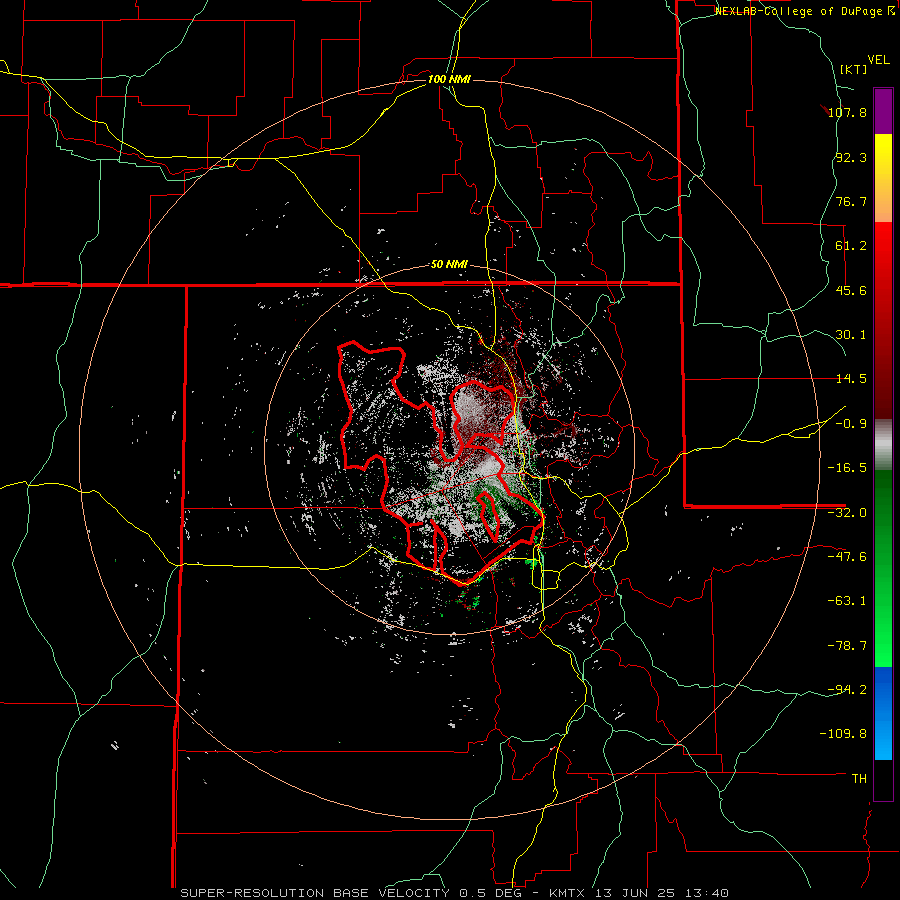This screenshot has height=900, width=900.
Task: Click the 14.5 velocity legend value
Action: click(851, 379)
